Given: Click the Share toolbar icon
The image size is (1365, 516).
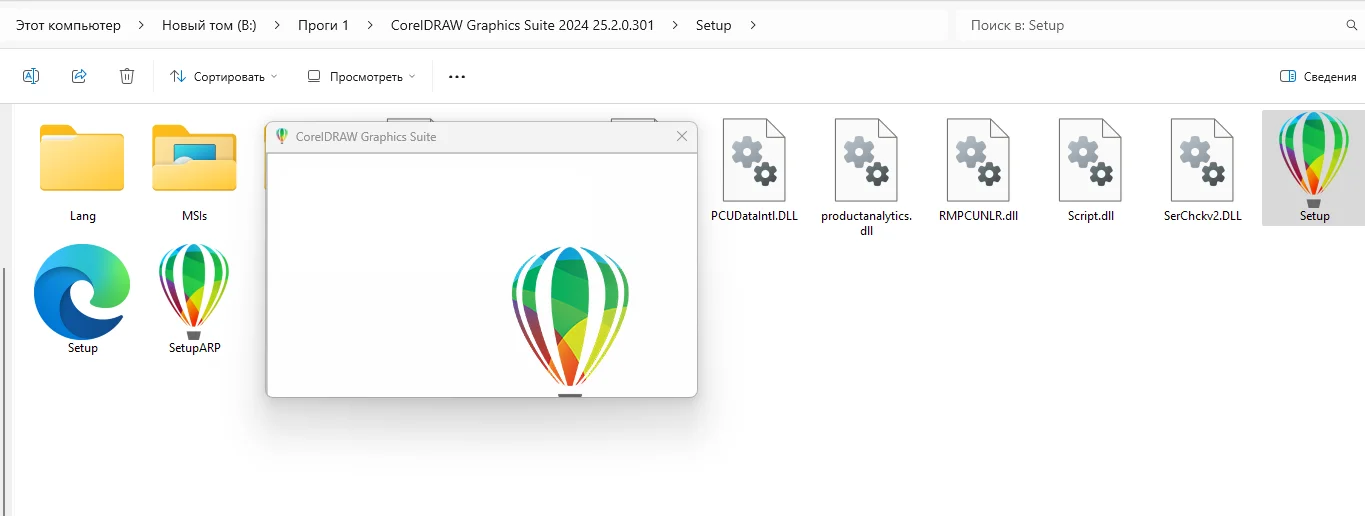Looking at the screenshot, I should click(79, 76).
